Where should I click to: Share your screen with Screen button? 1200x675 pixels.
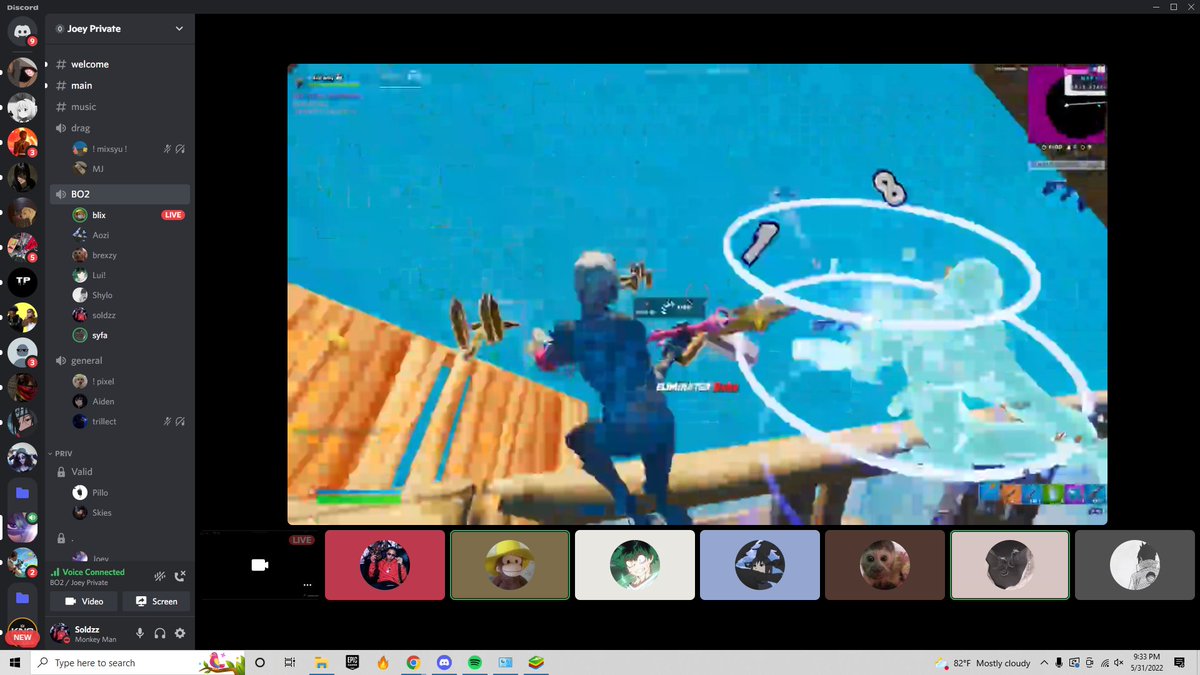(x=156, y=601)
